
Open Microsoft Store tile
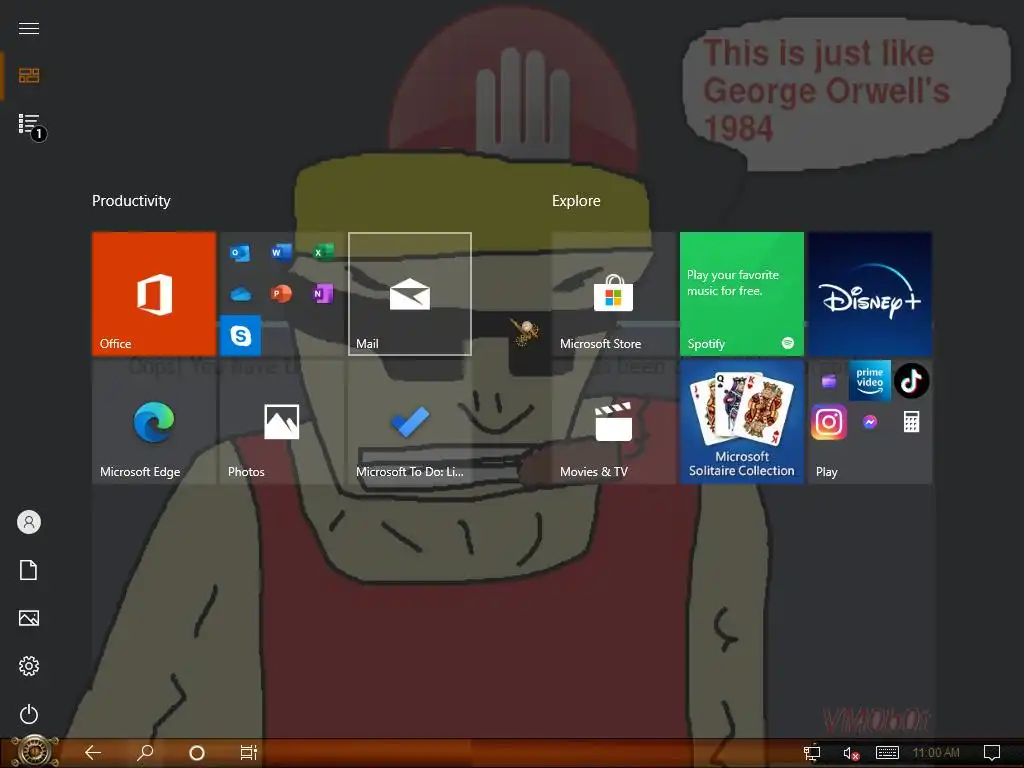[613, 293]
